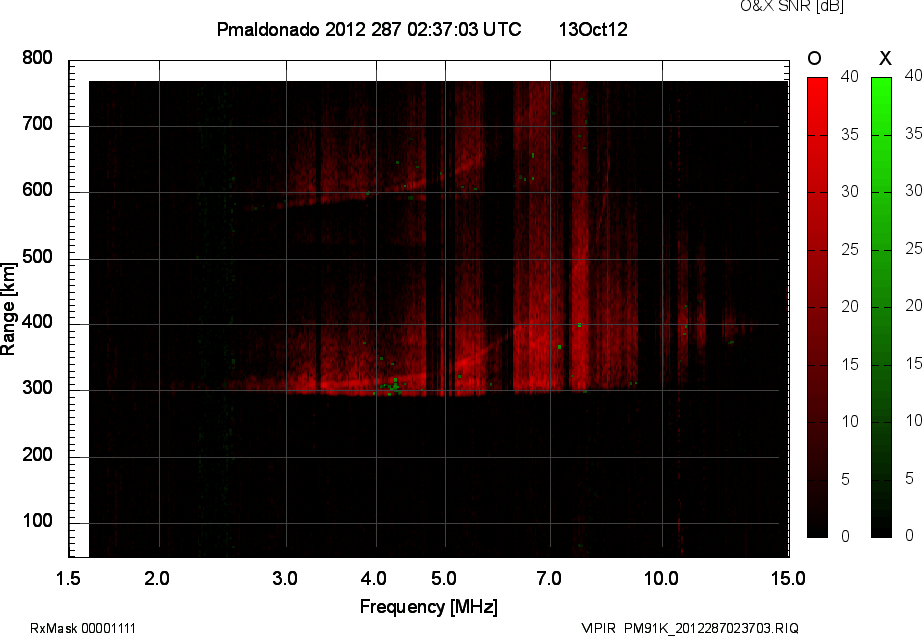Click the 700 range axis tick label
The image size is (922, 636).
(x=37, y=124)
